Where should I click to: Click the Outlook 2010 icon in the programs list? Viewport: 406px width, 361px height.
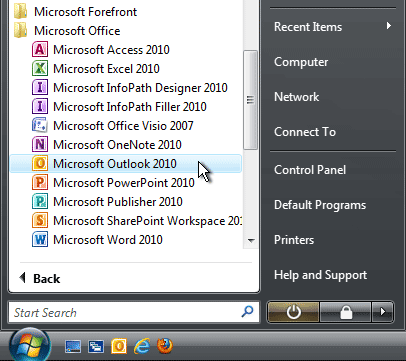point(40,164)
